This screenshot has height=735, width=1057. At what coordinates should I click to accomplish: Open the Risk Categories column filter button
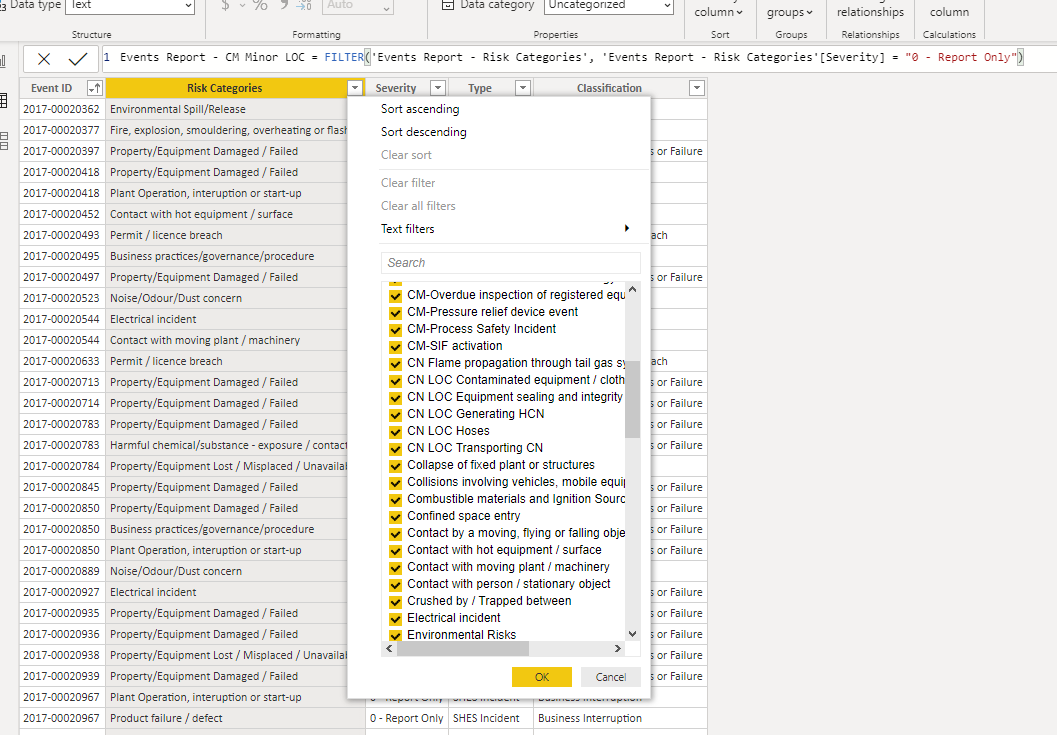[x=355, y=88]
